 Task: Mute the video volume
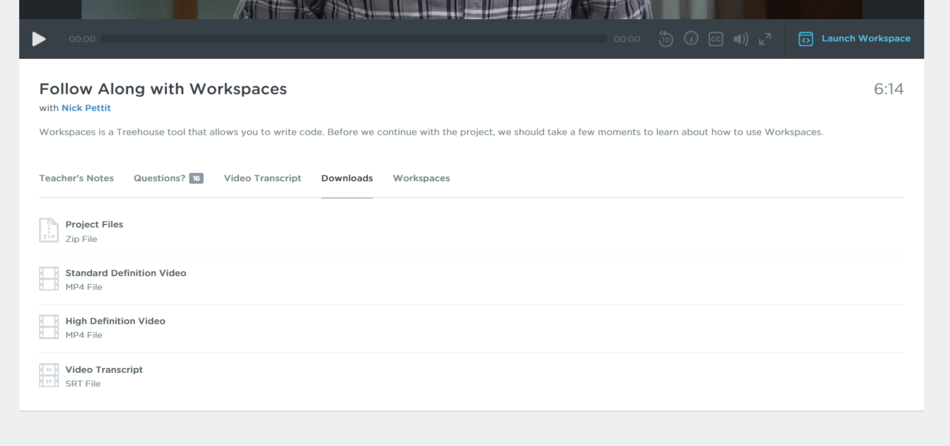click(740, 39)
